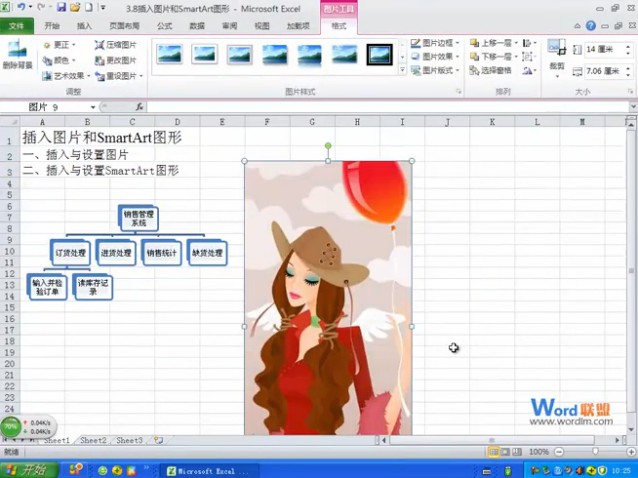Switch to Normal view in status bar
The height and width of the screenshot is (478, 638).
click(493, 452)
